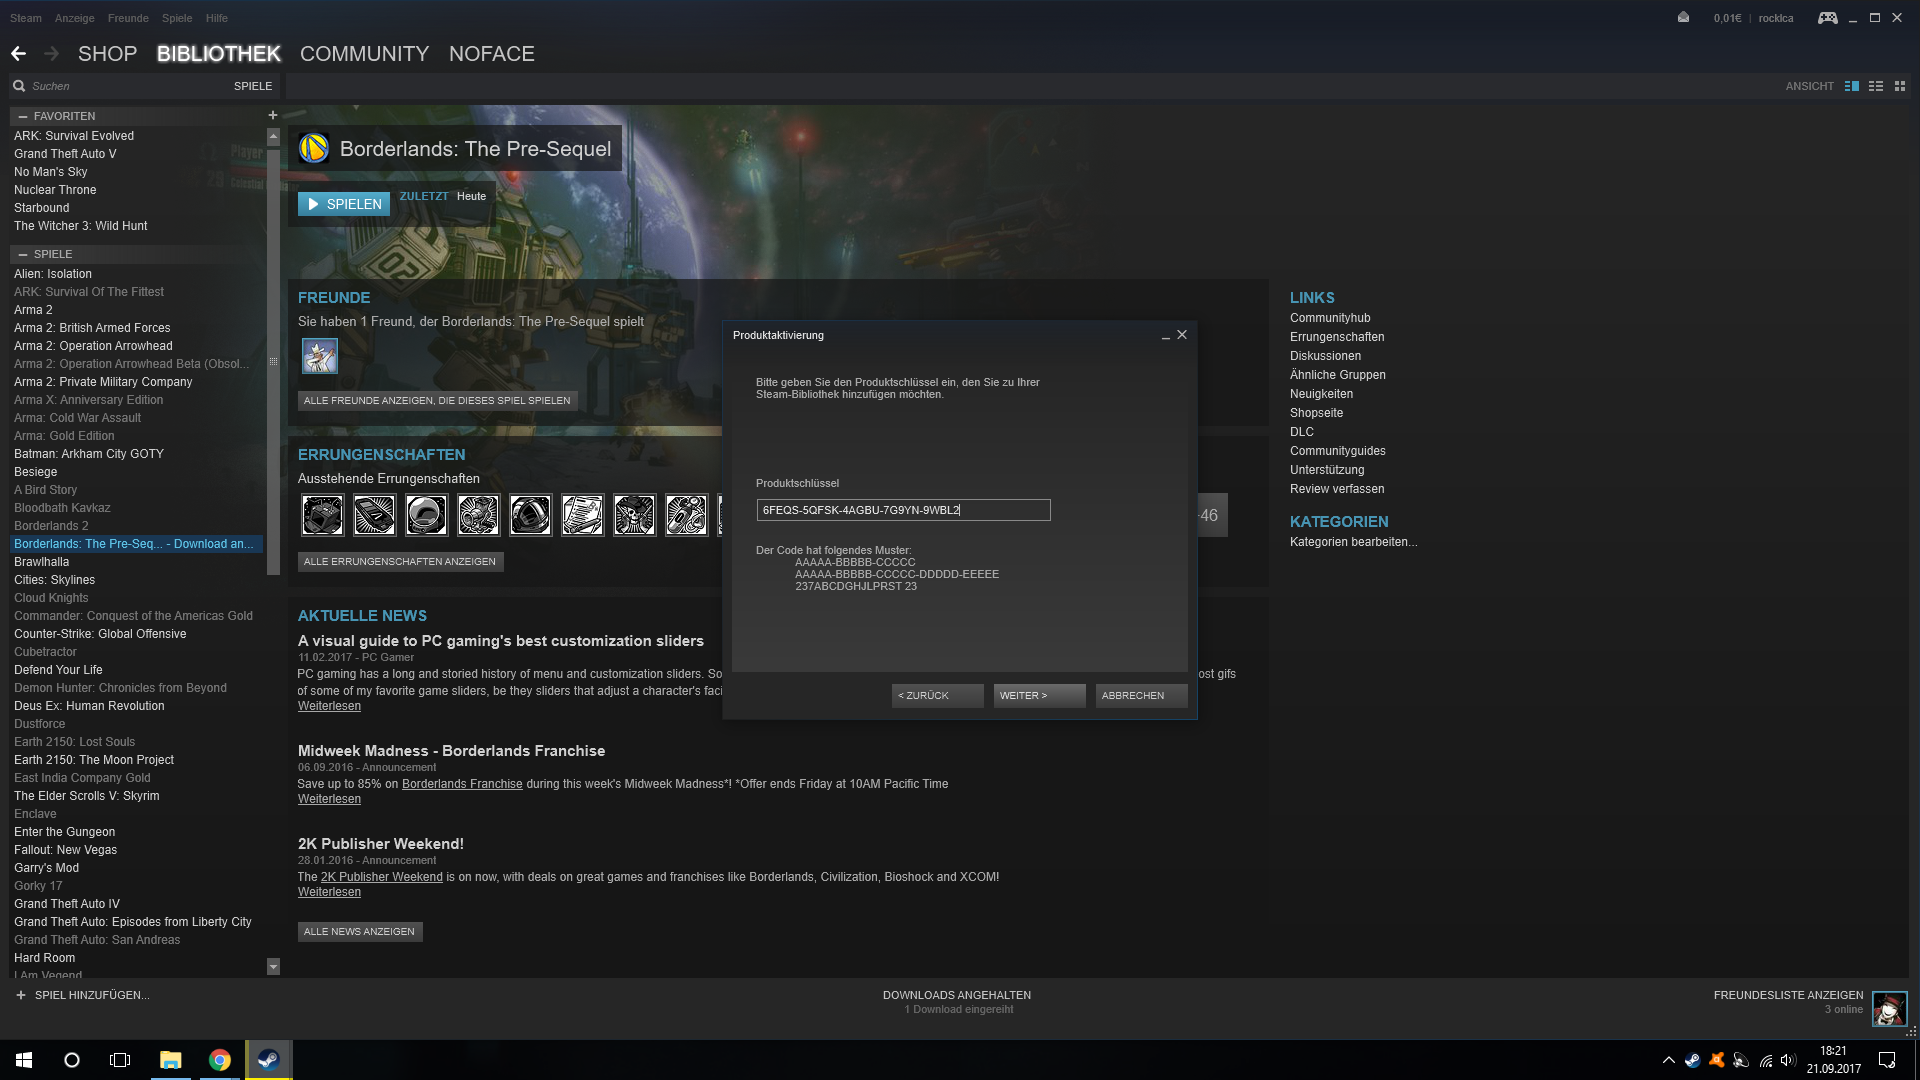The image size is (1920, 1080).
Task: Open the SPIELE library filter dropdown
Action: click(x=253, y=86)
